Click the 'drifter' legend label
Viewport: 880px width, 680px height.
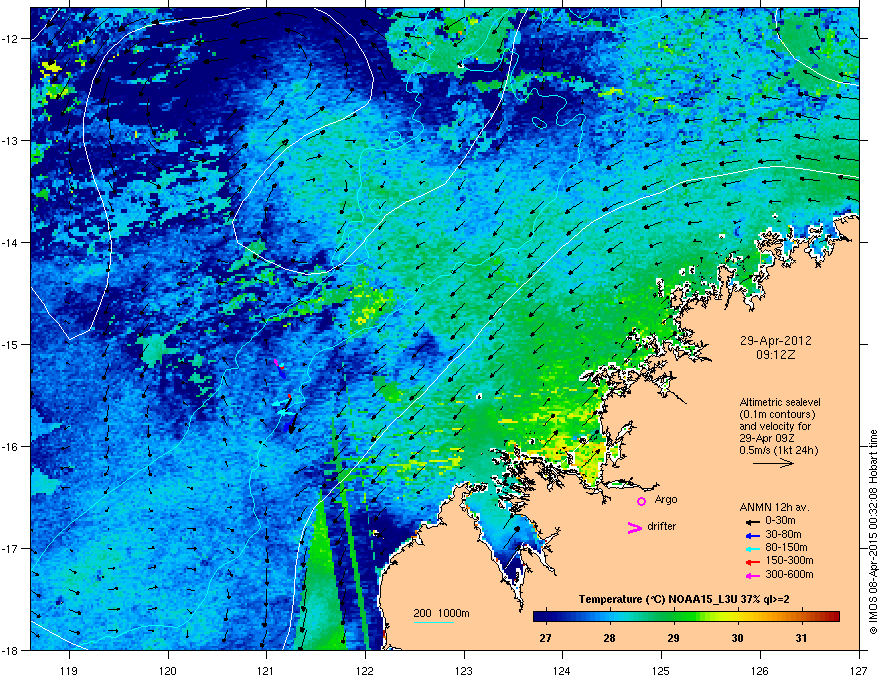[x=662, y=526]
